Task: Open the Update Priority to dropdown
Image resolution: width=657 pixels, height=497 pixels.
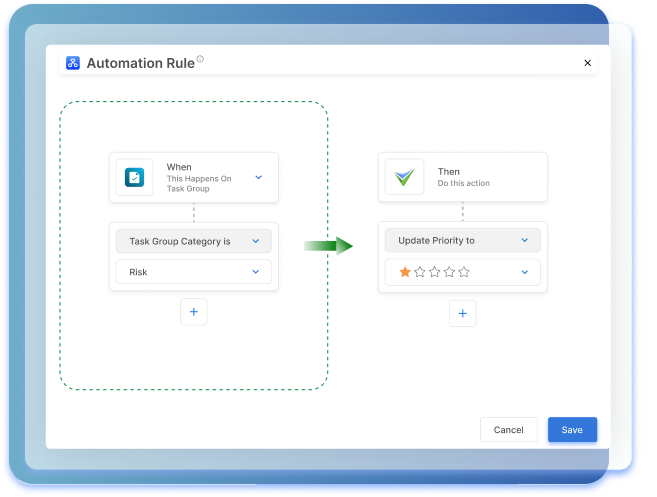Action: coord(462,241)
